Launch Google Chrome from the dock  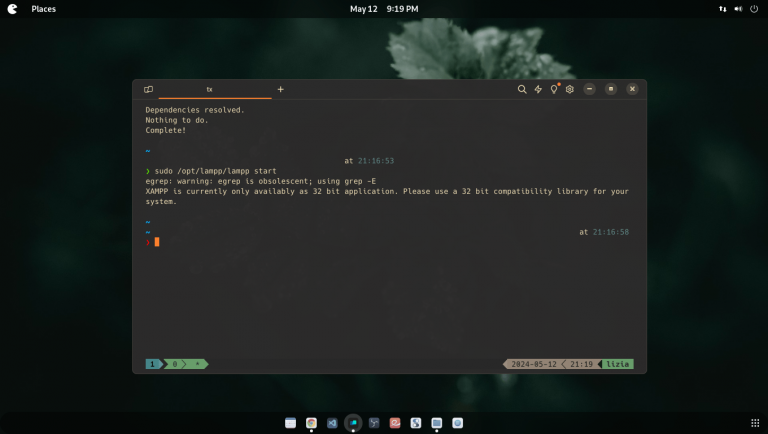point(312,423)
